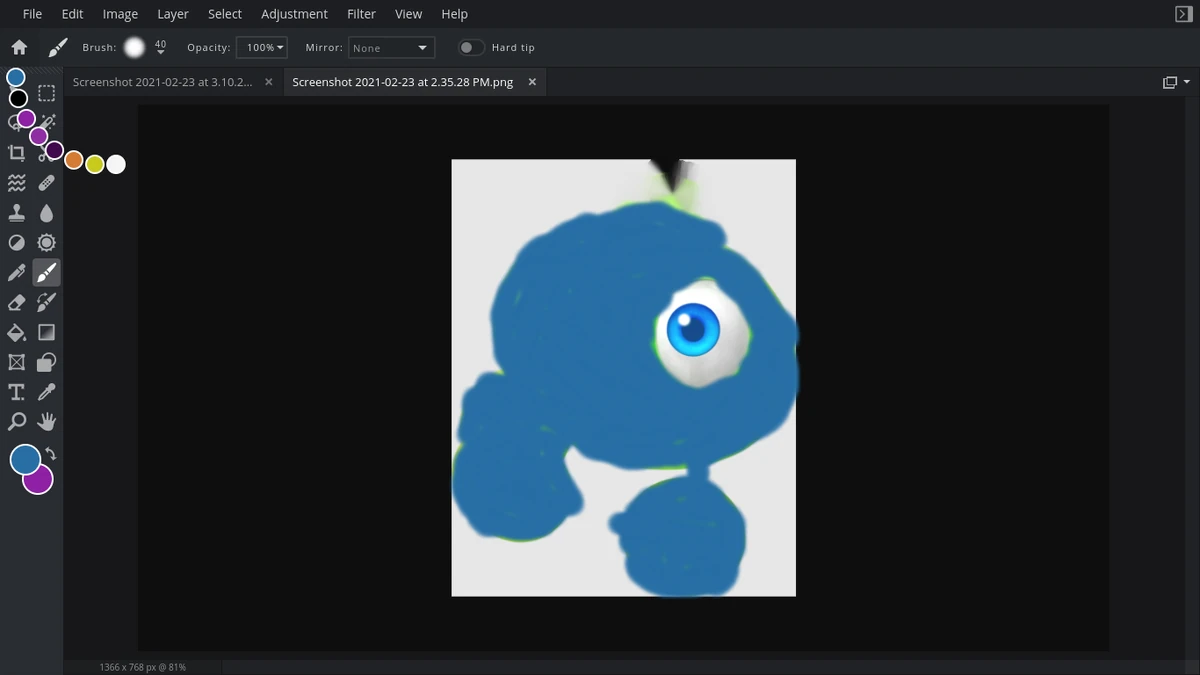This screenshot has width=1200, height=675.
Task: Enable the Hard tip toggle
Action: point(471,47)
